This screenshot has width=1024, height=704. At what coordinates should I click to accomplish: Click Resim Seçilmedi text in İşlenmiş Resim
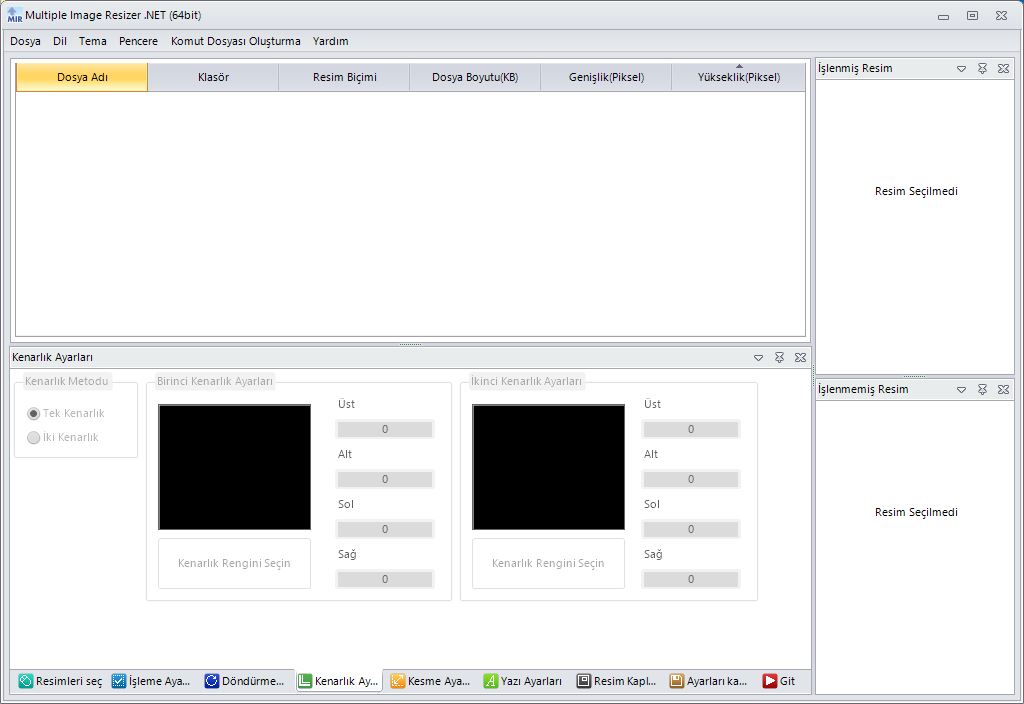pyautogui.click(x=916, y=191)
